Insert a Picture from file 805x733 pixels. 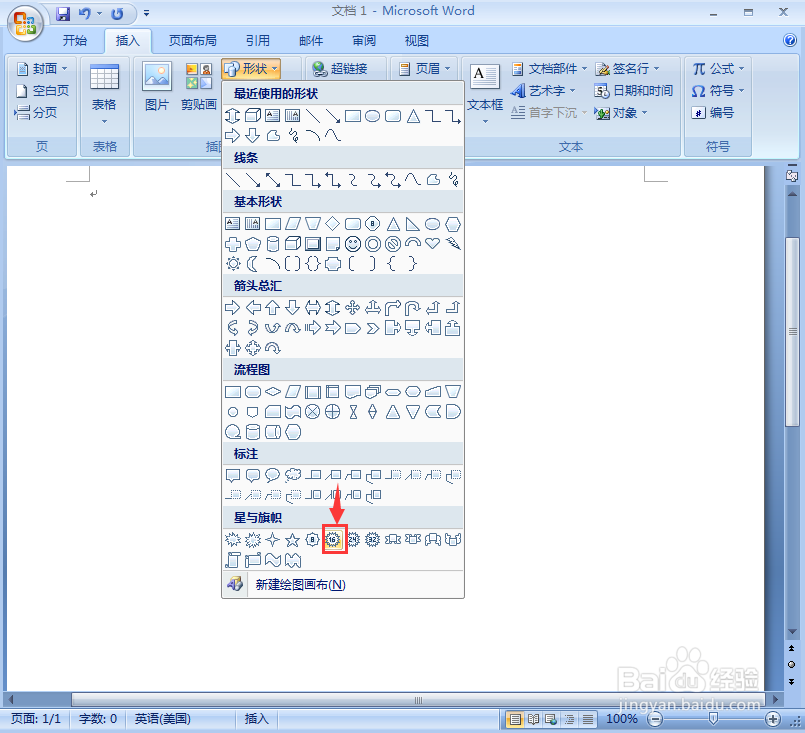[157, 87]
